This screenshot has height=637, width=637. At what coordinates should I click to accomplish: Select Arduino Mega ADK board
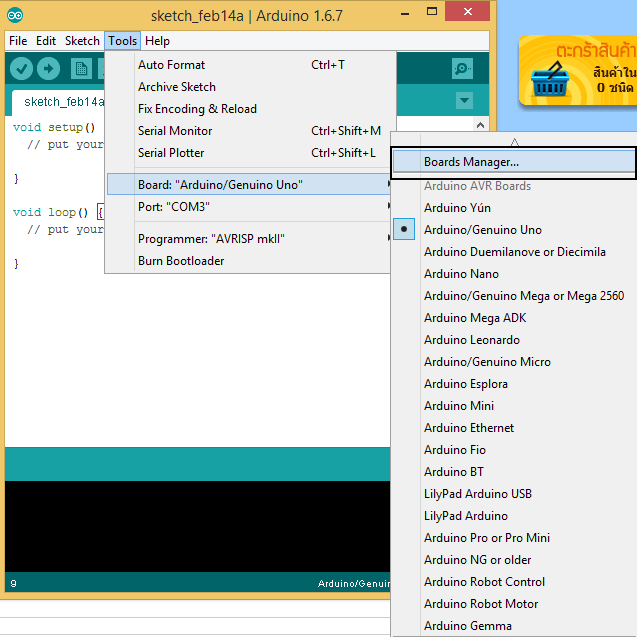[514, 318]
